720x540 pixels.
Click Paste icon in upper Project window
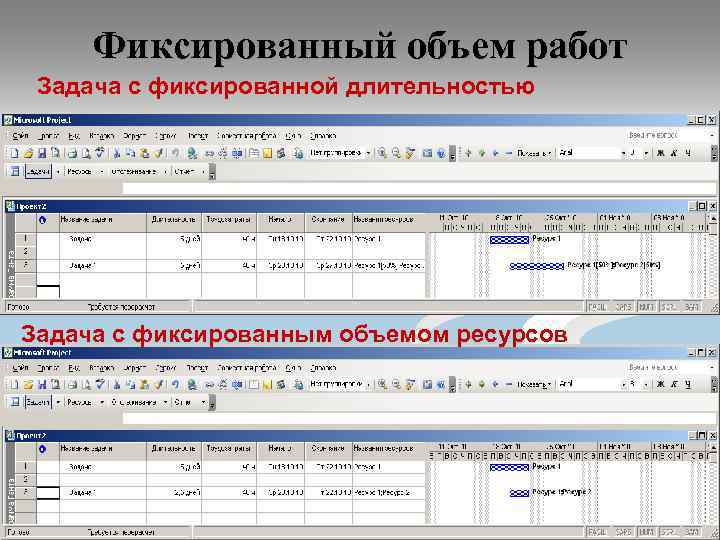click(x=145, y=153)
